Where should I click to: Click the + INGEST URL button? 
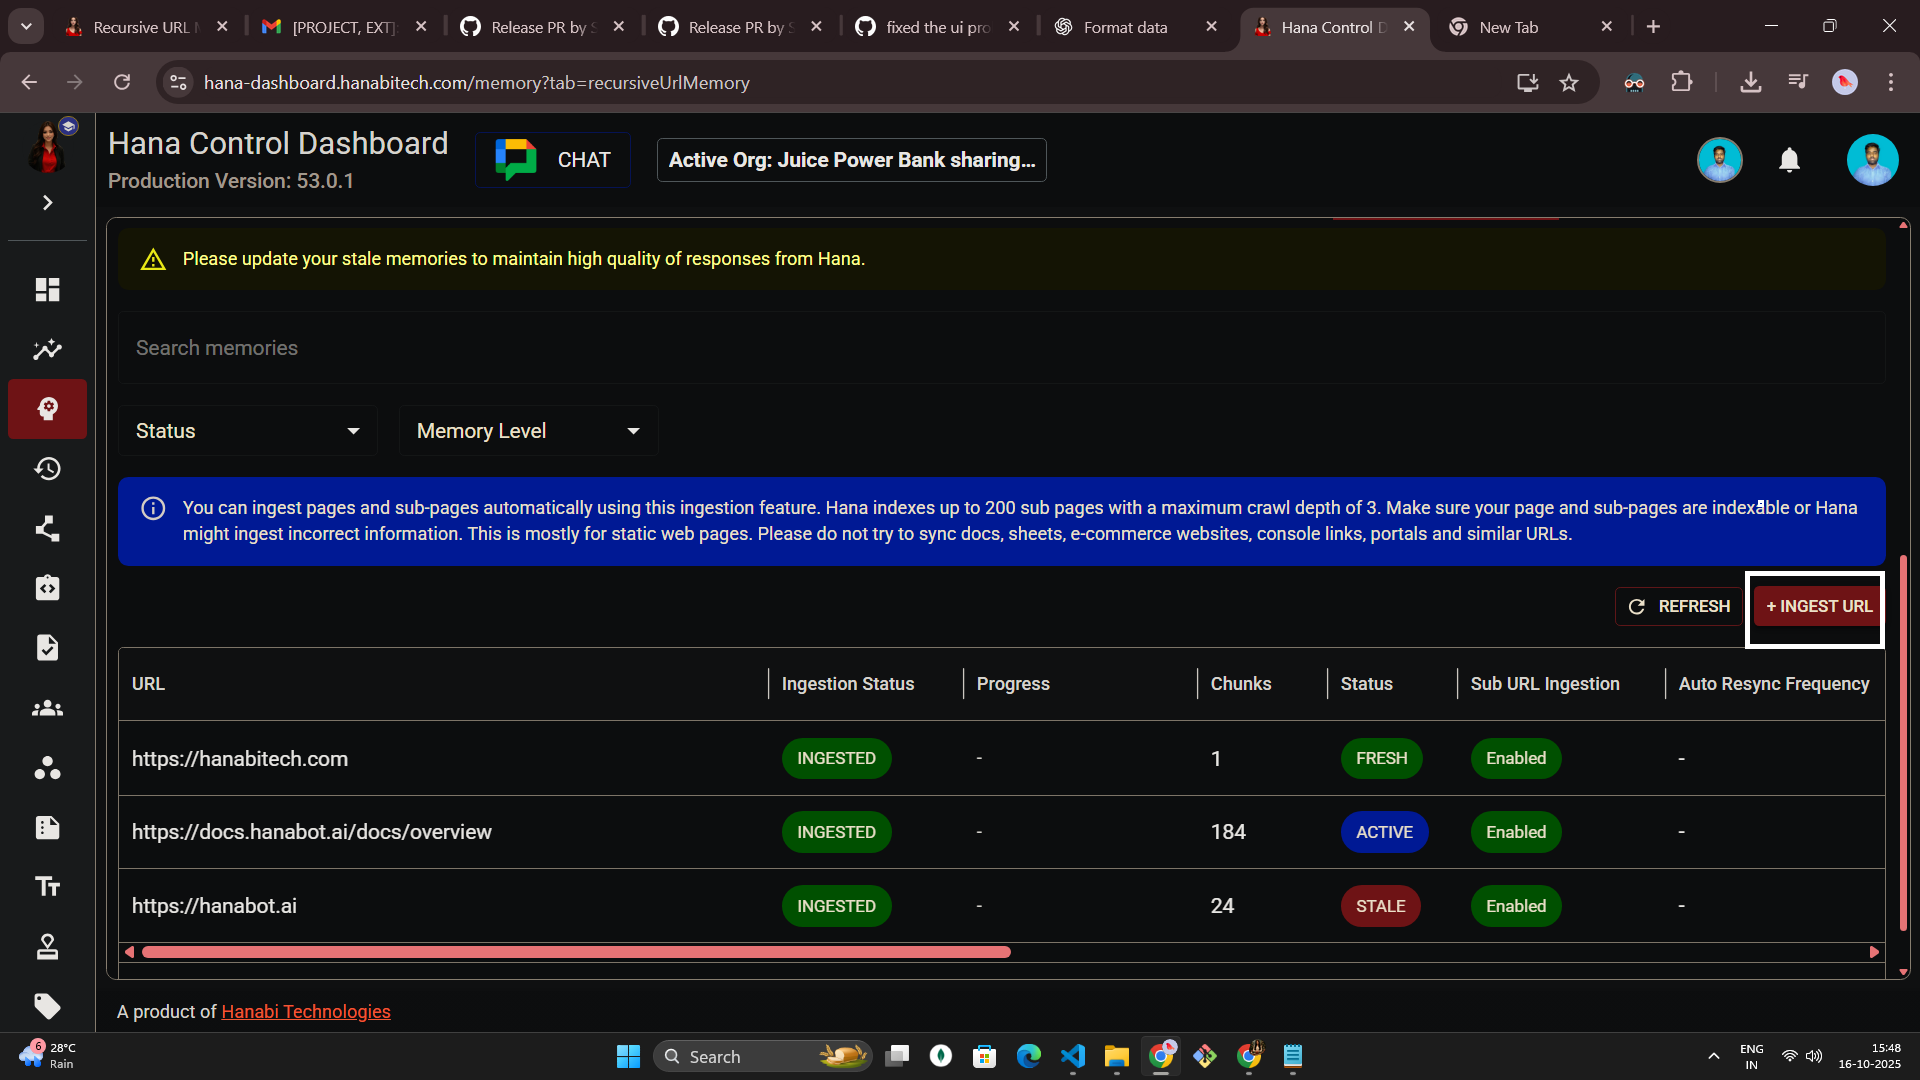click(1817, 607)
